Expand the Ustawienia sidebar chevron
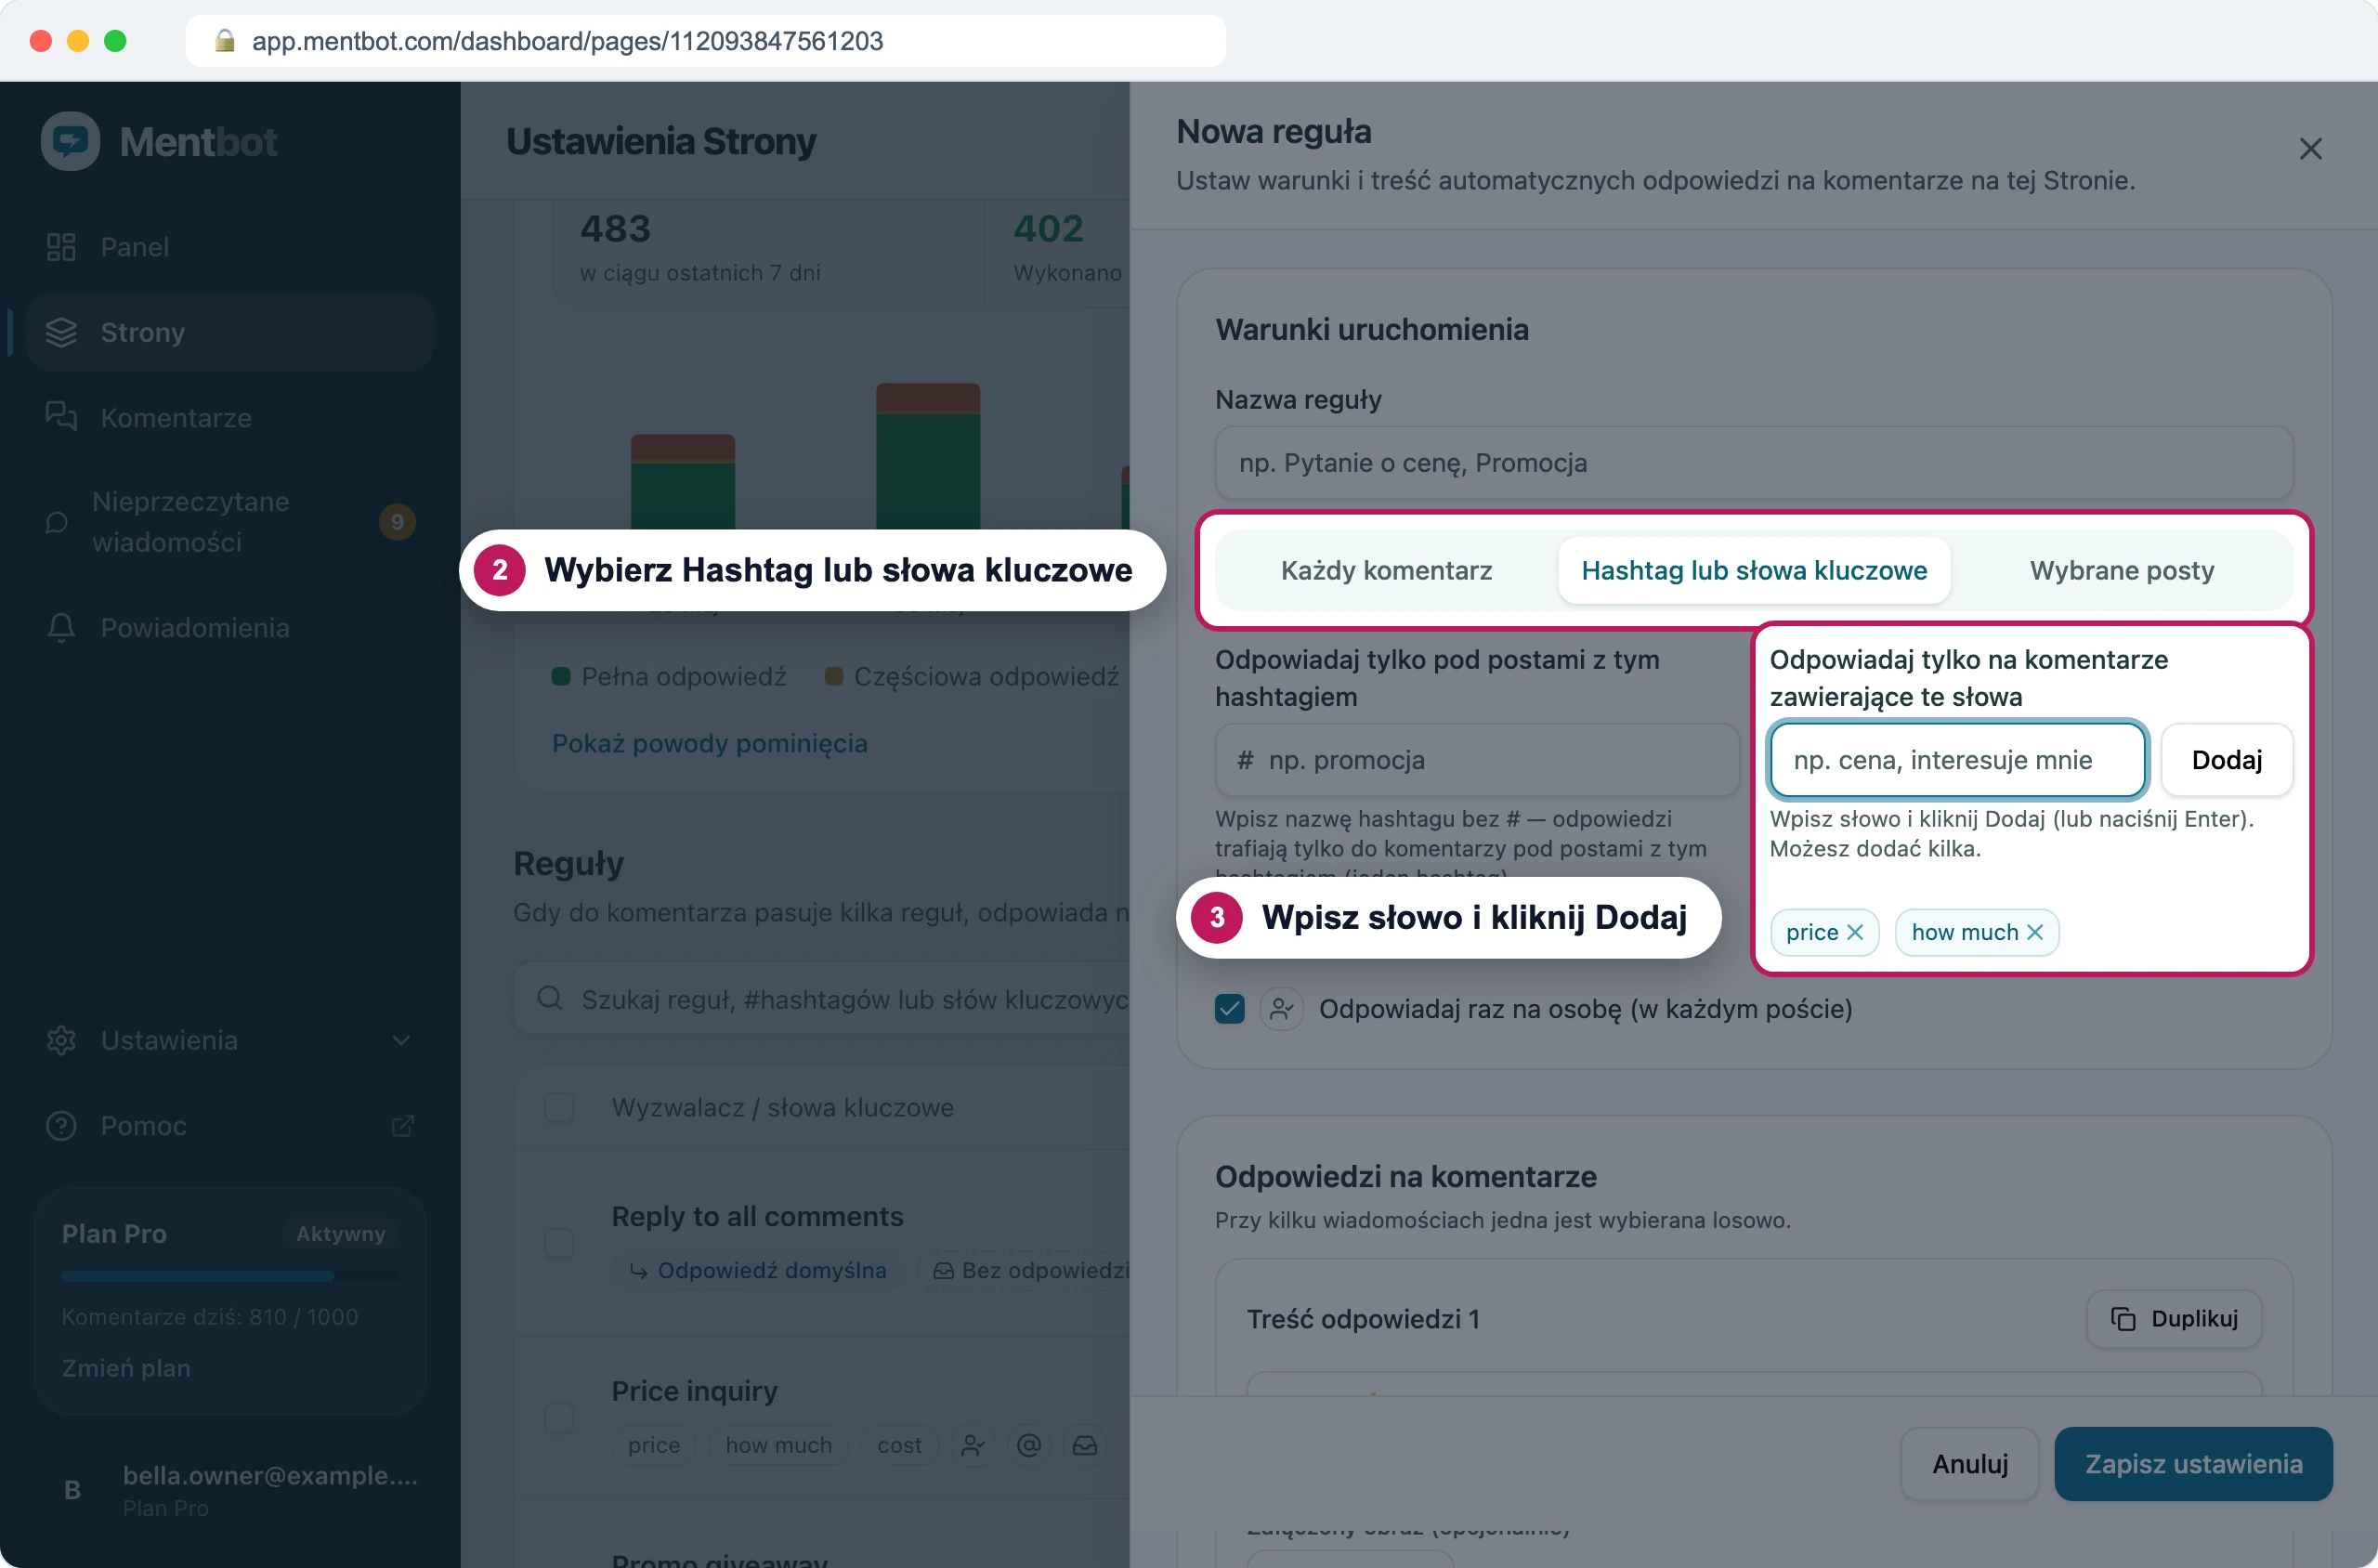The width and height of the screenshot is (2378, 1568). 401,1040
